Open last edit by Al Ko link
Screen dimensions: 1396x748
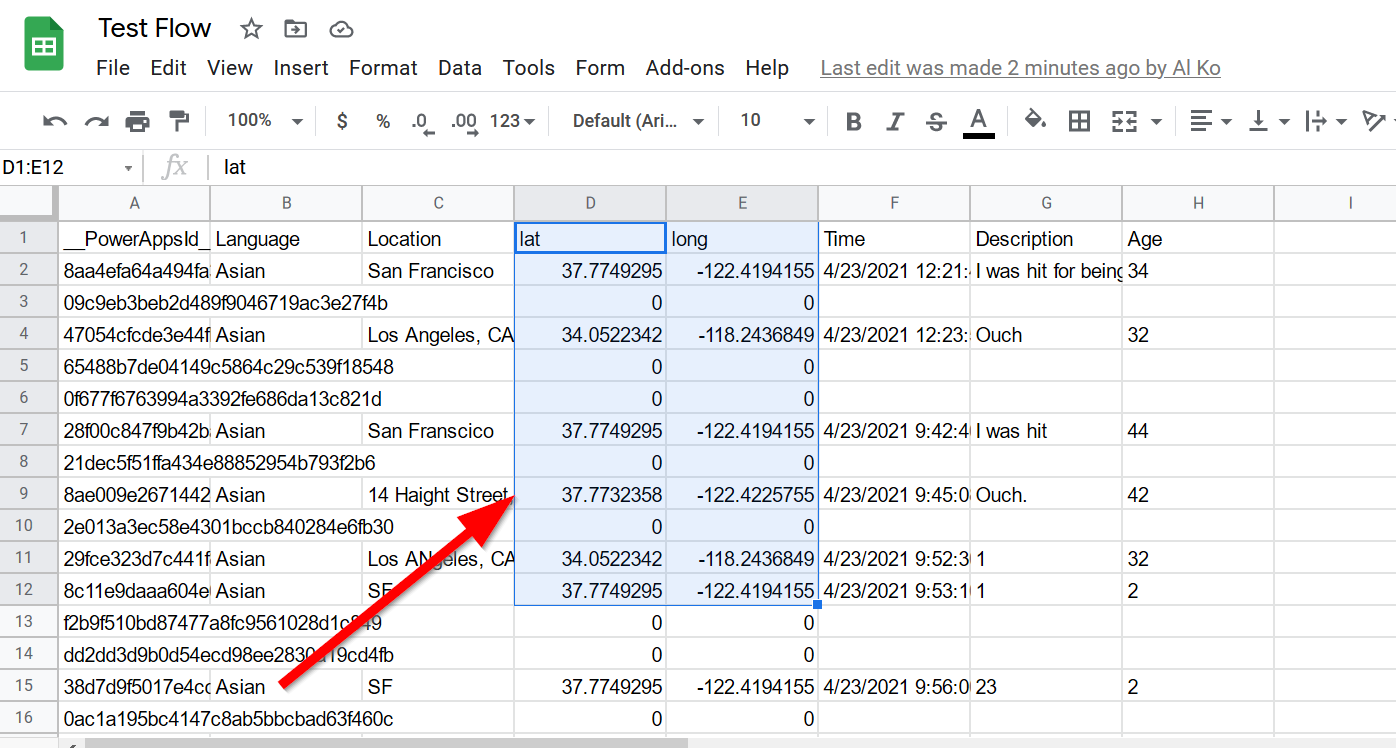tap(1020, 68)
